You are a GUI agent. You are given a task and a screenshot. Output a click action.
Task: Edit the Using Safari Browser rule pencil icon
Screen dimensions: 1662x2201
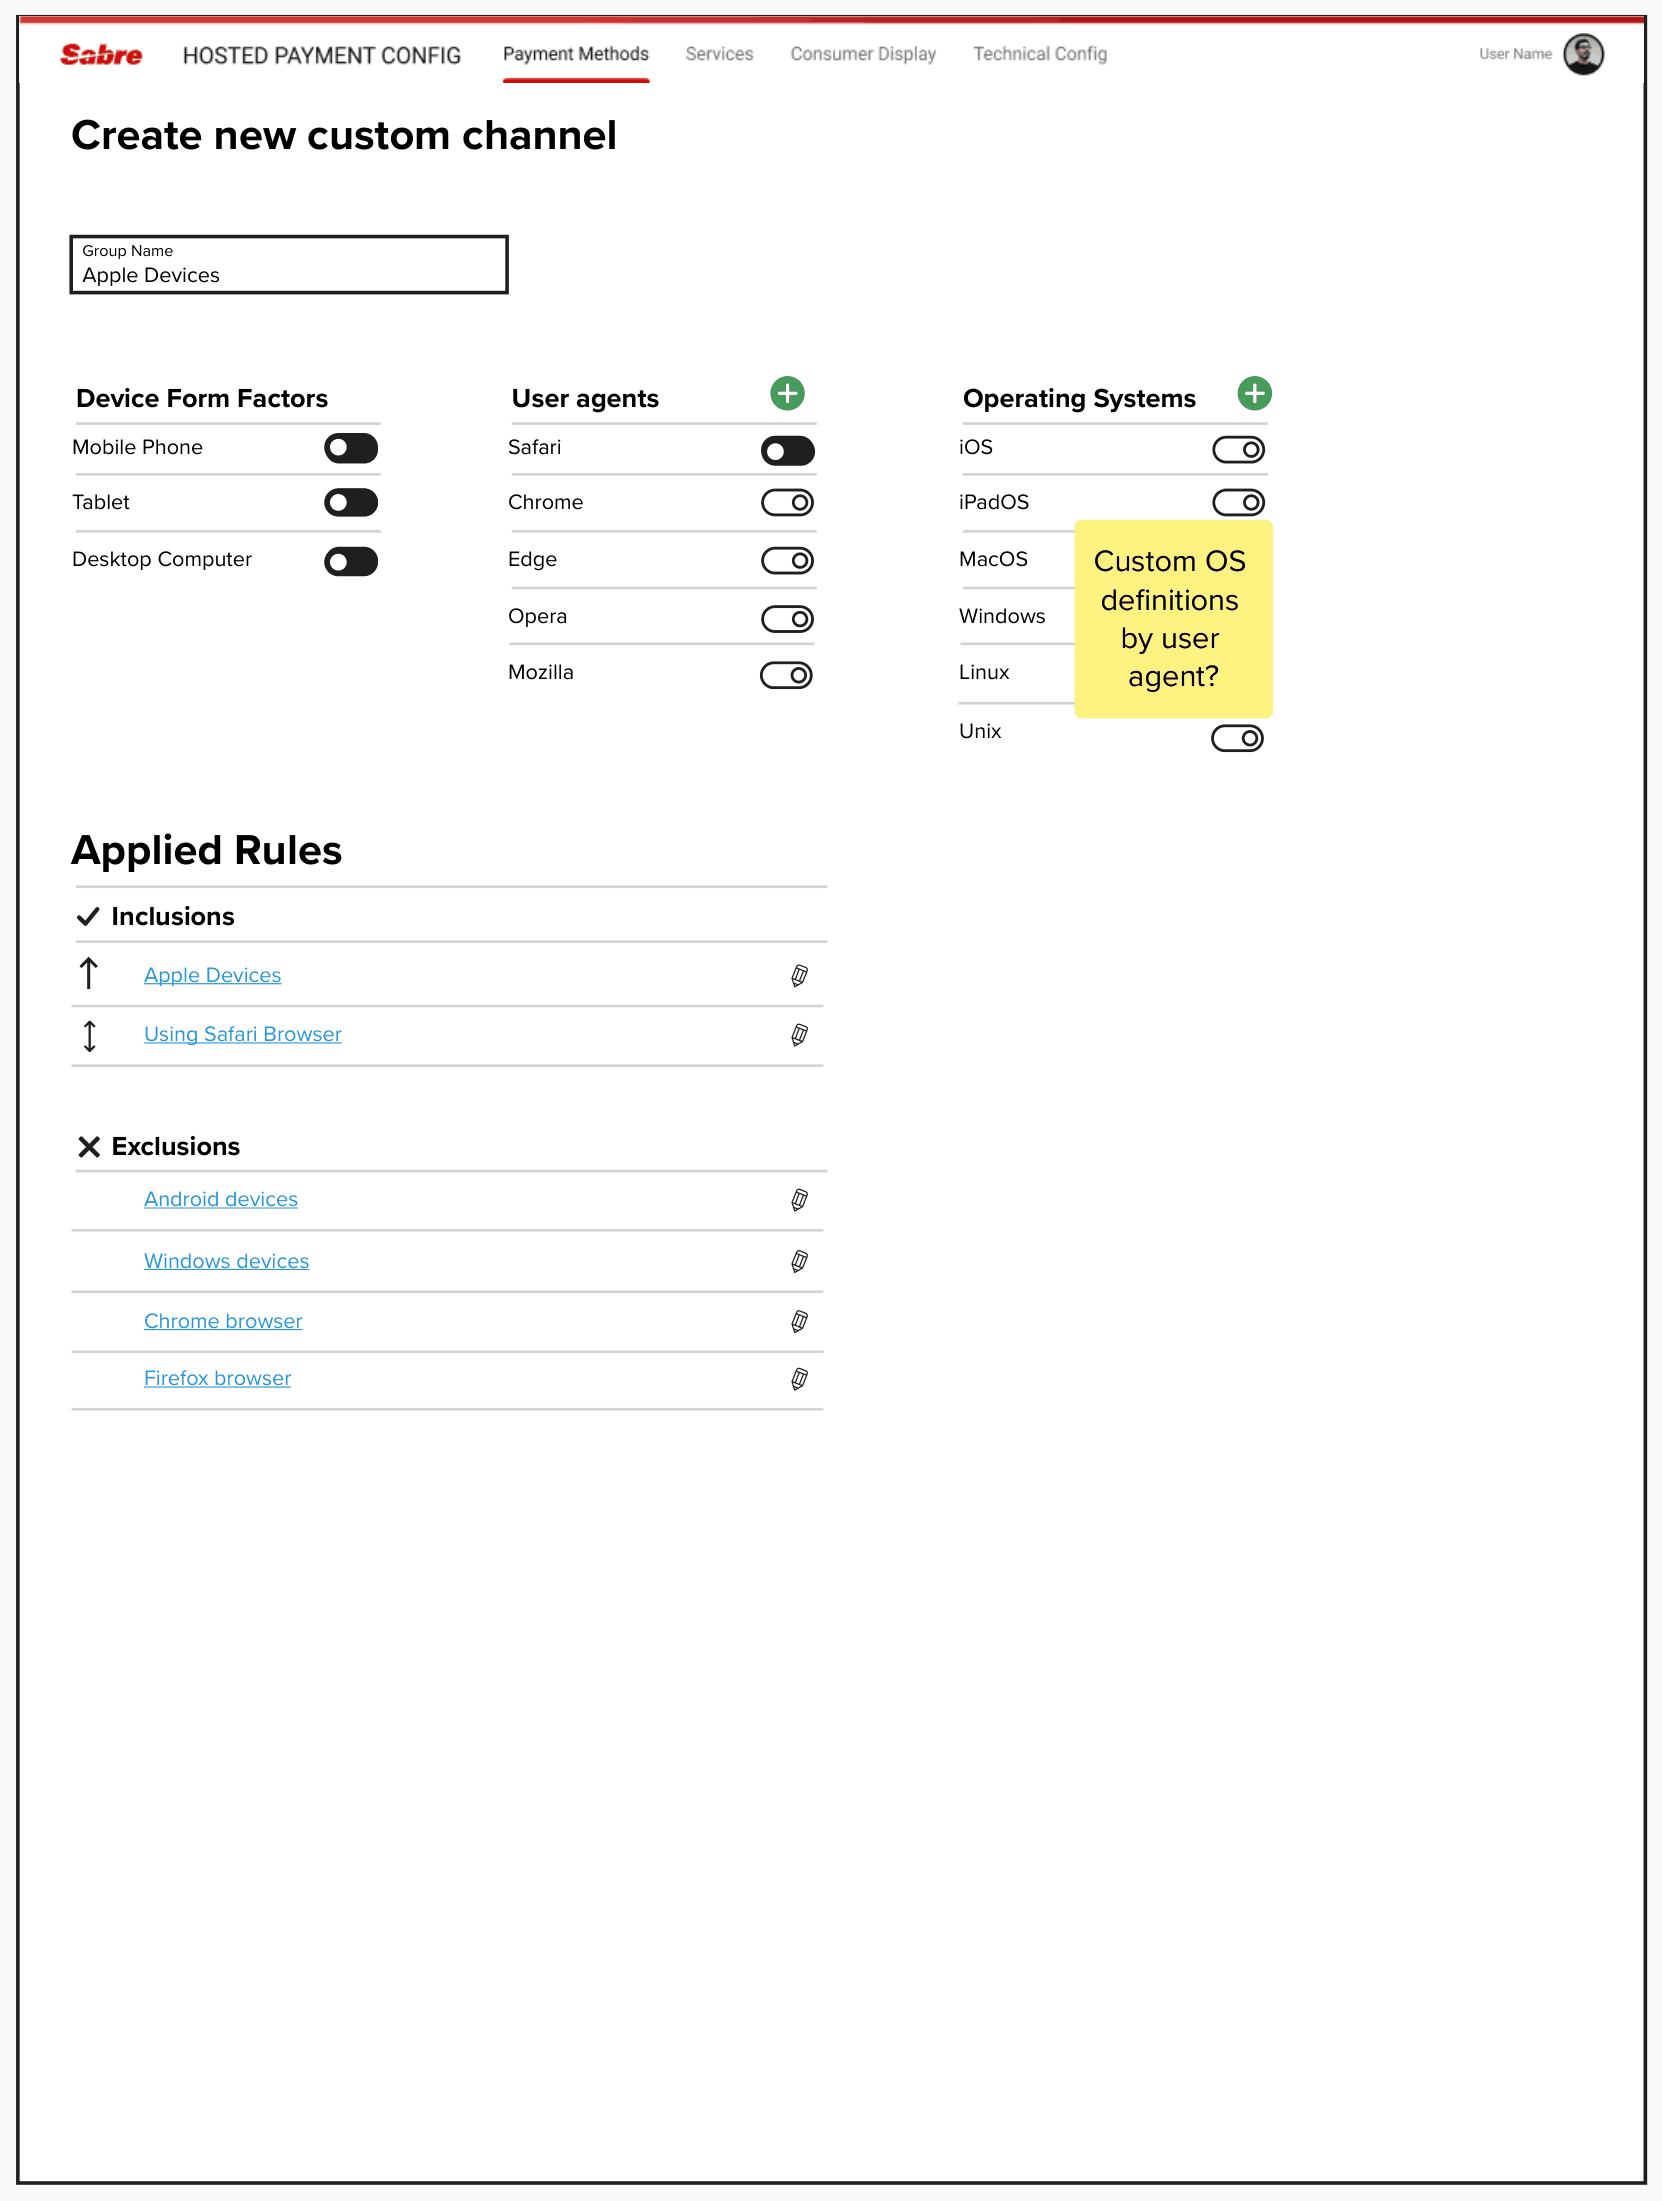799,1034
